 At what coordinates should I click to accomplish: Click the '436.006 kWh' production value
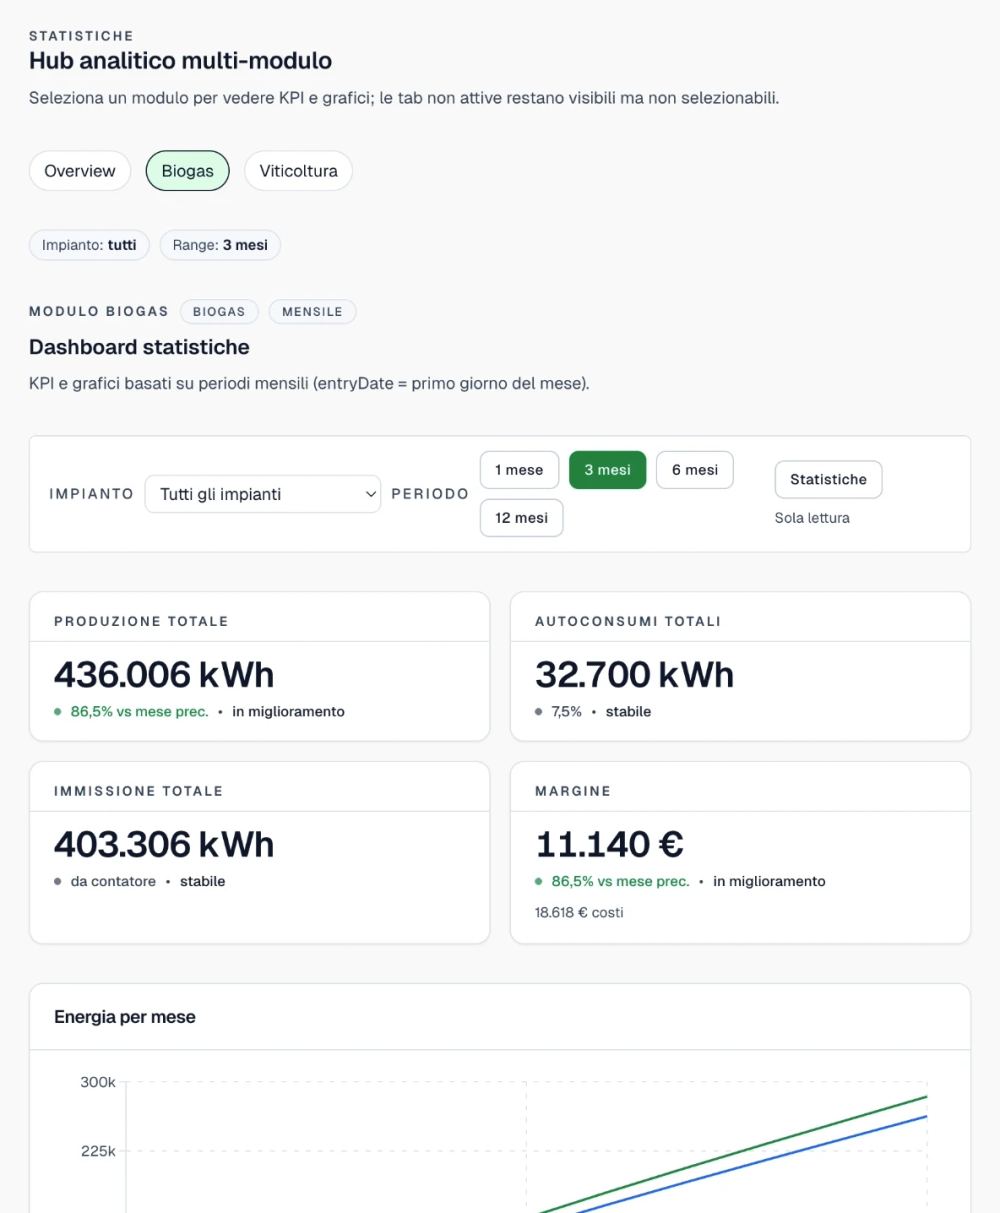tap(164, 675)
